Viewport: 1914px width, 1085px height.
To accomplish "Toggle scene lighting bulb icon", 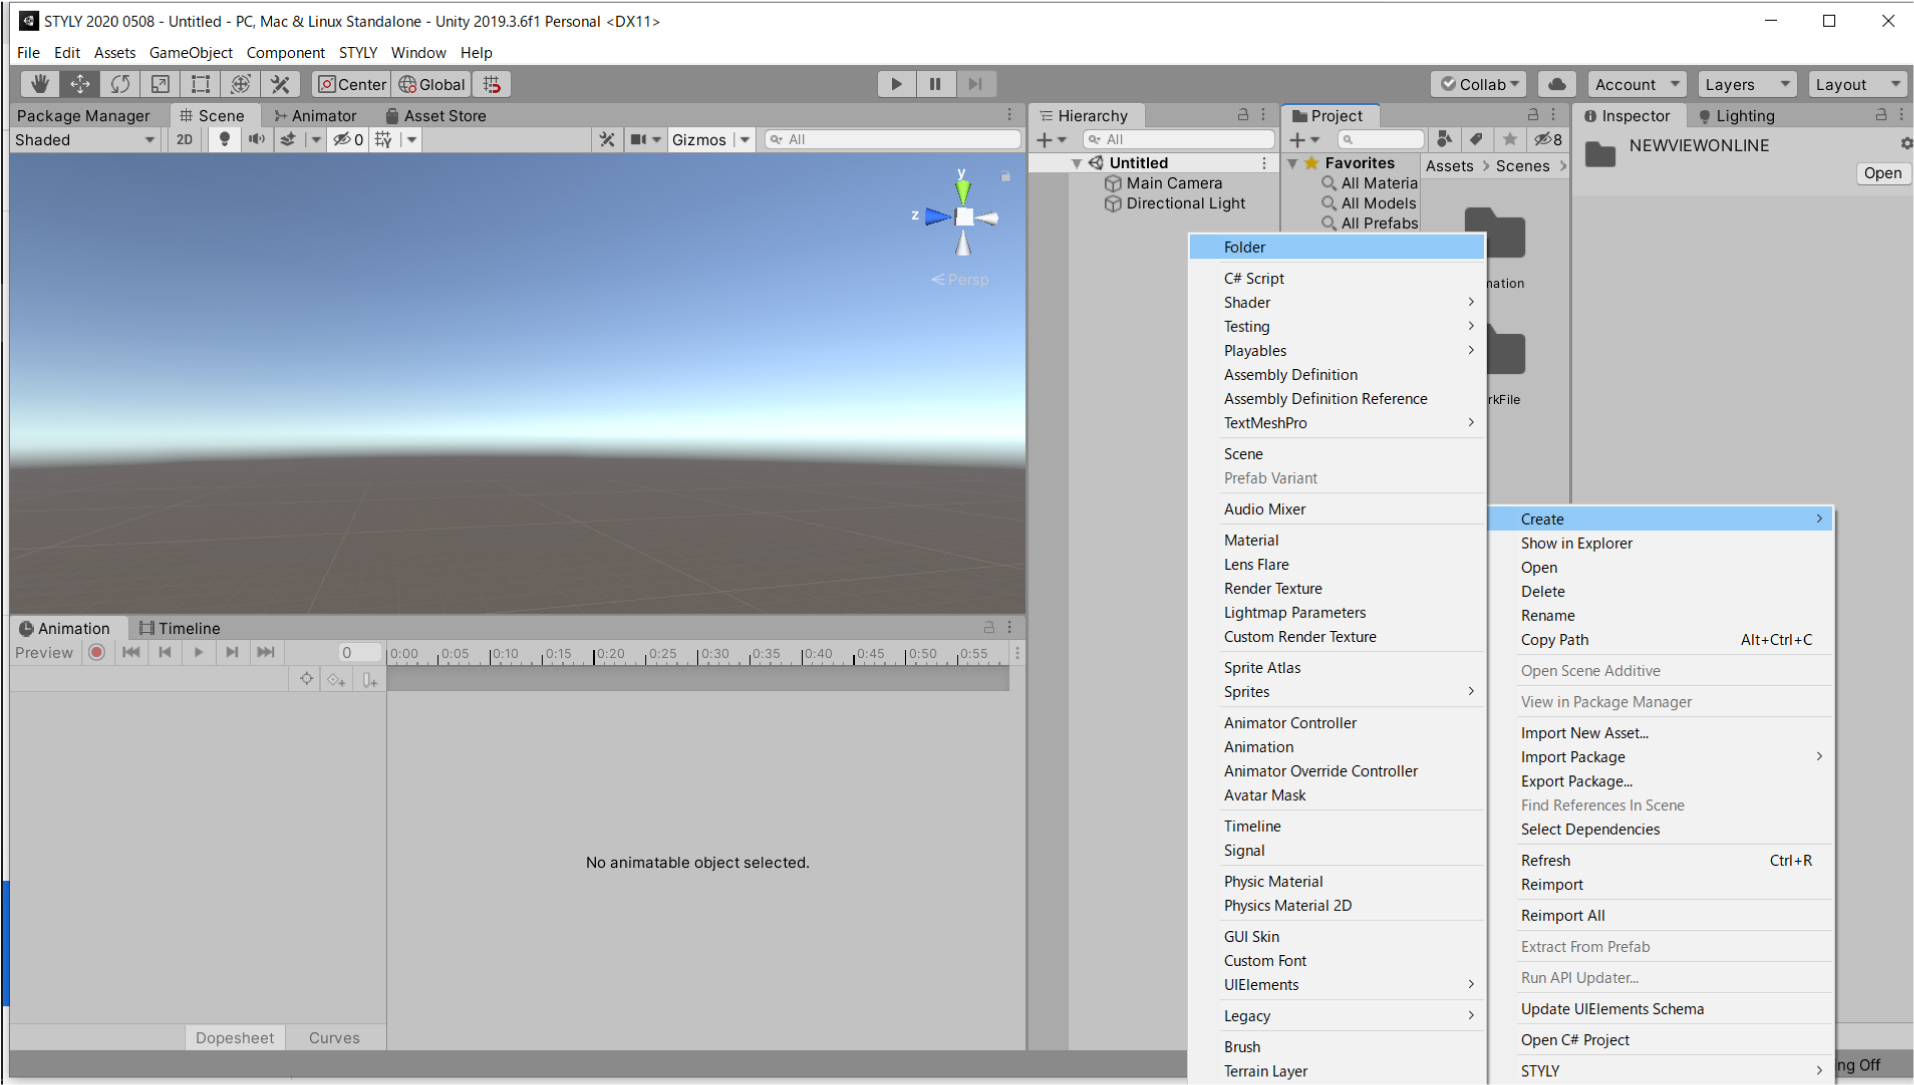I will pyautogui.click(x=224, y=139).
